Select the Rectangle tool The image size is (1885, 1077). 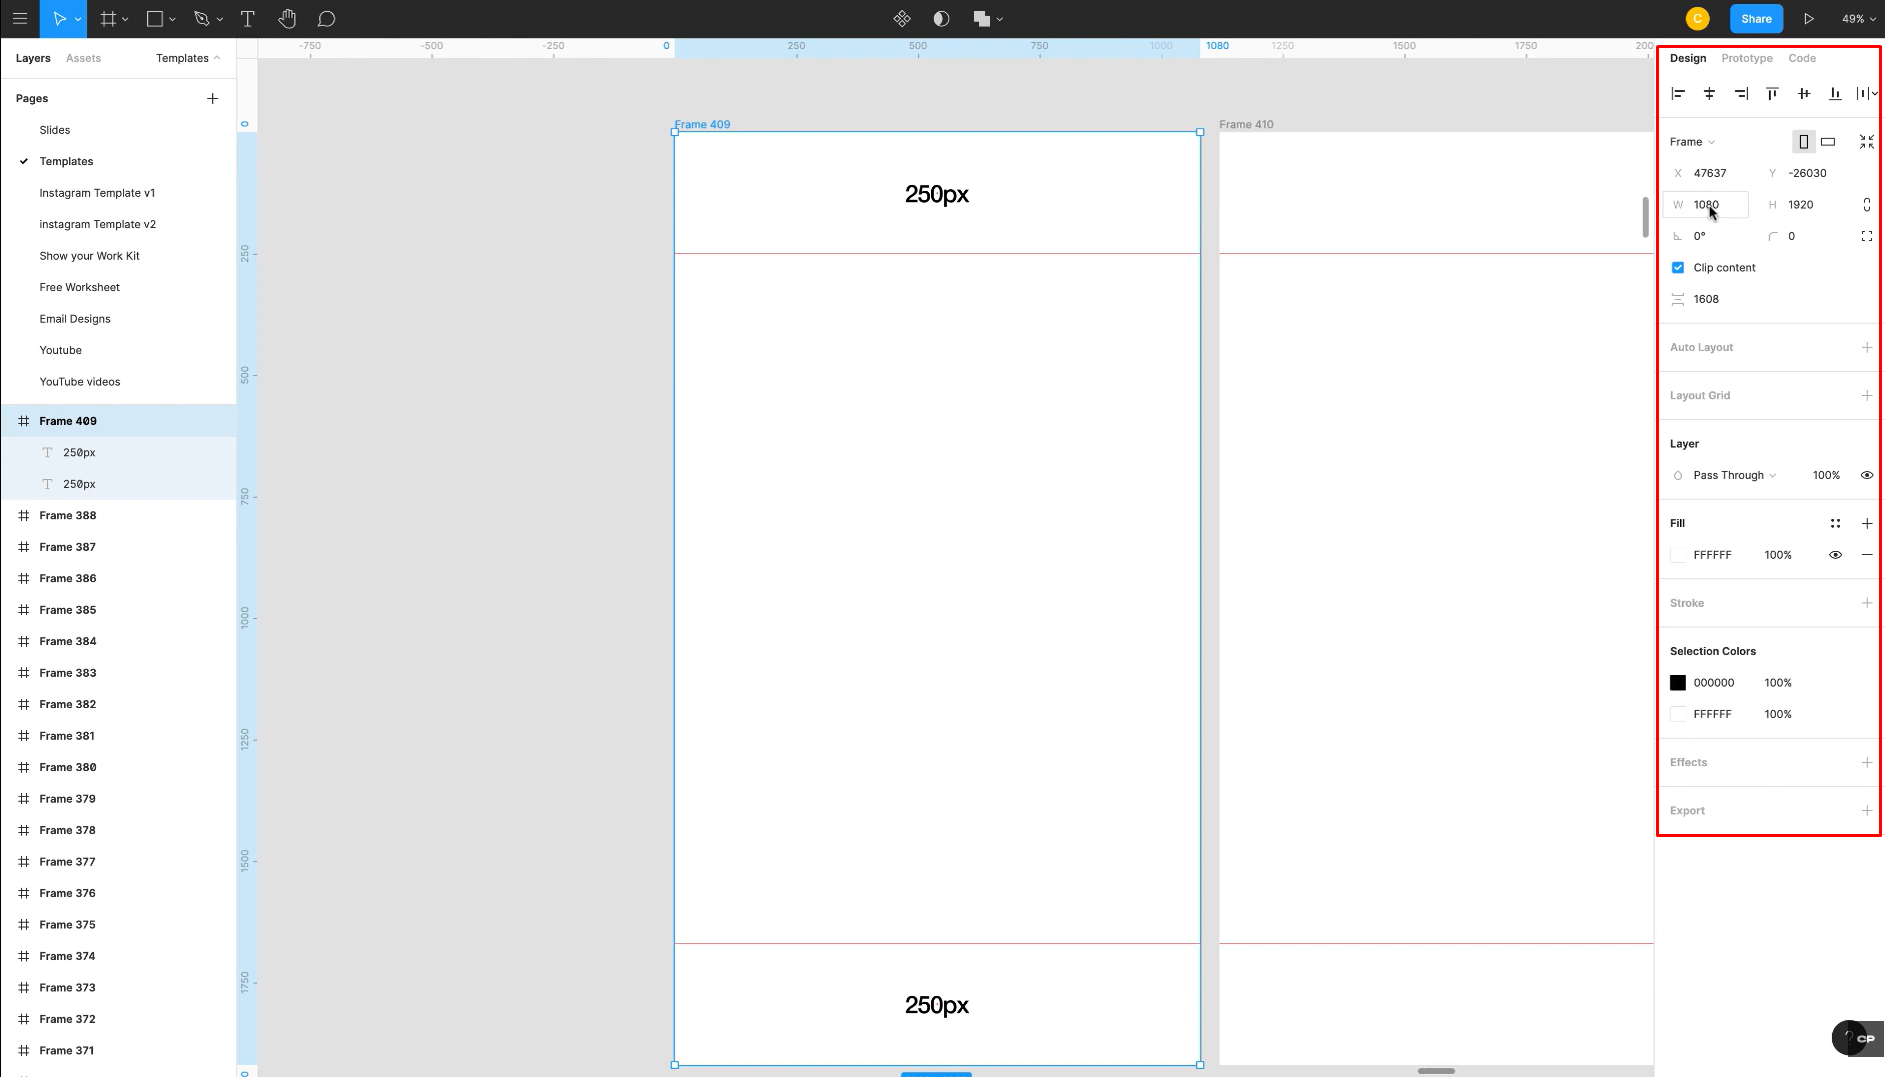tap(153, 18)
